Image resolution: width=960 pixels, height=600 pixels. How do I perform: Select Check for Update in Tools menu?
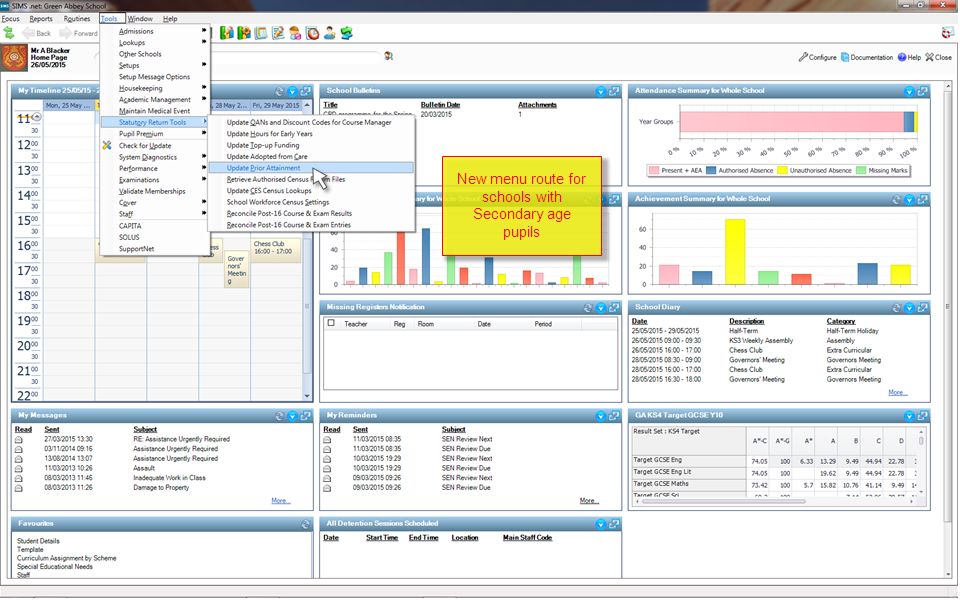coord(156,146)
